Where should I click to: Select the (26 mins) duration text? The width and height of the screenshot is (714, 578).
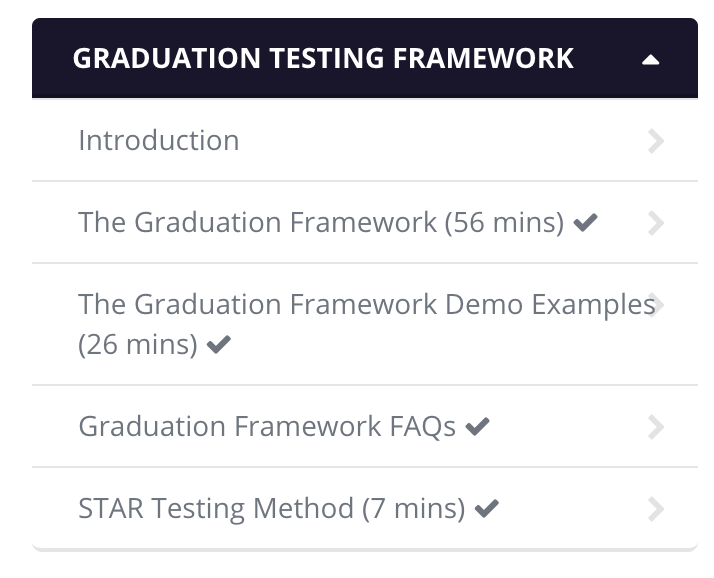click(138, 344)
